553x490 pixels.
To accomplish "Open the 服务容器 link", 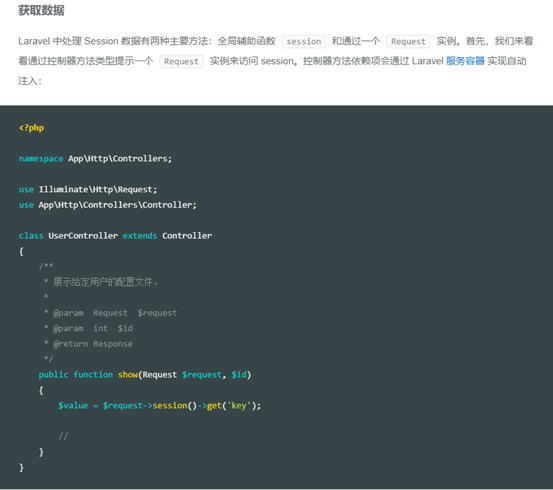I will 465,61.
